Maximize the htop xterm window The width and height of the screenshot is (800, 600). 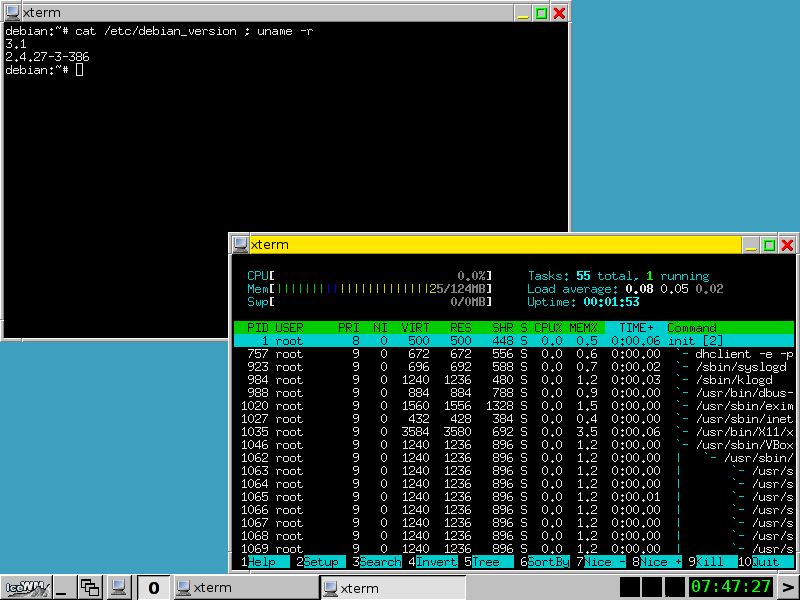pyautogui.click(x=769, y=245)
